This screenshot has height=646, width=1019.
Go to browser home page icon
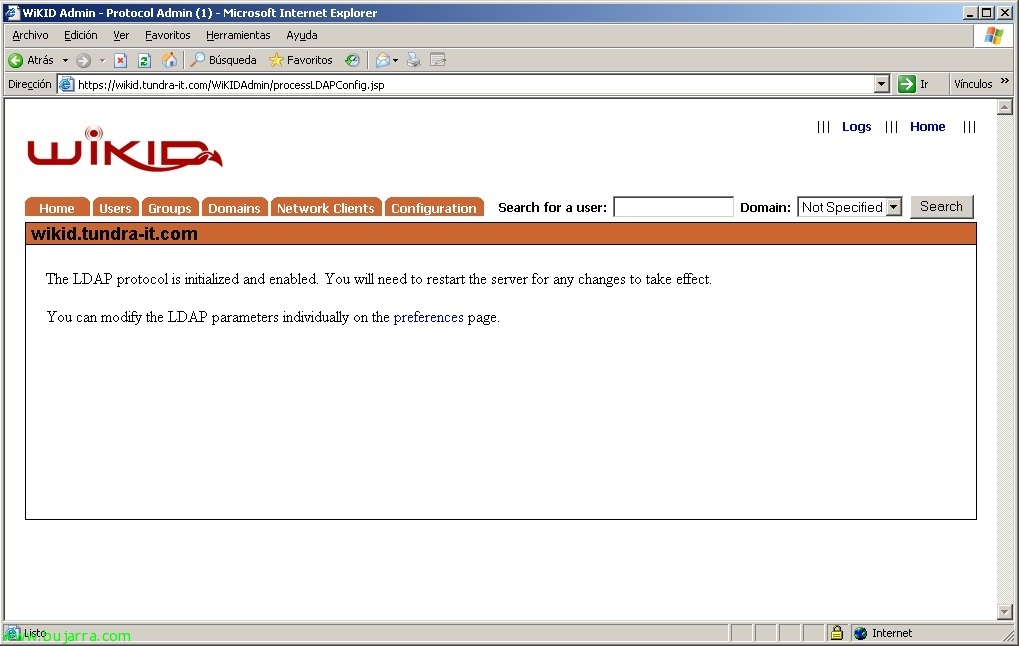click(169, 60)
